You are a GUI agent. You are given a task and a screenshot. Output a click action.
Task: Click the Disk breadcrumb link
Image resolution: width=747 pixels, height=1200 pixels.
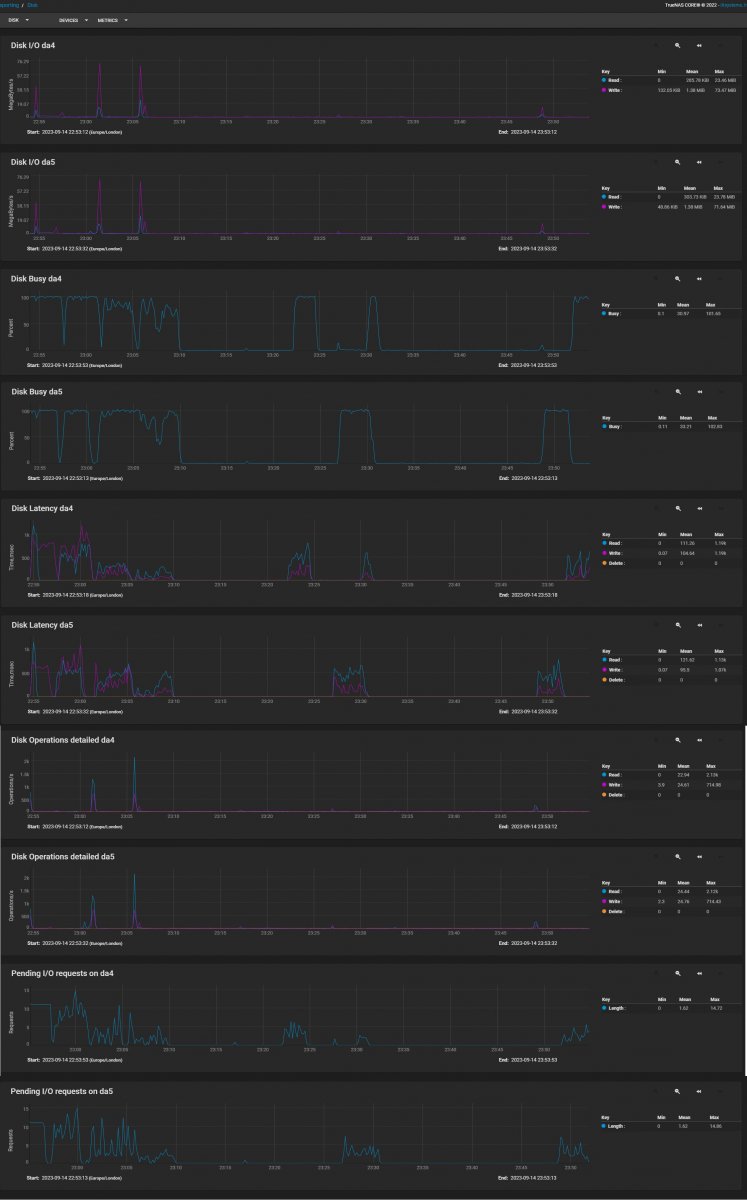33,4
